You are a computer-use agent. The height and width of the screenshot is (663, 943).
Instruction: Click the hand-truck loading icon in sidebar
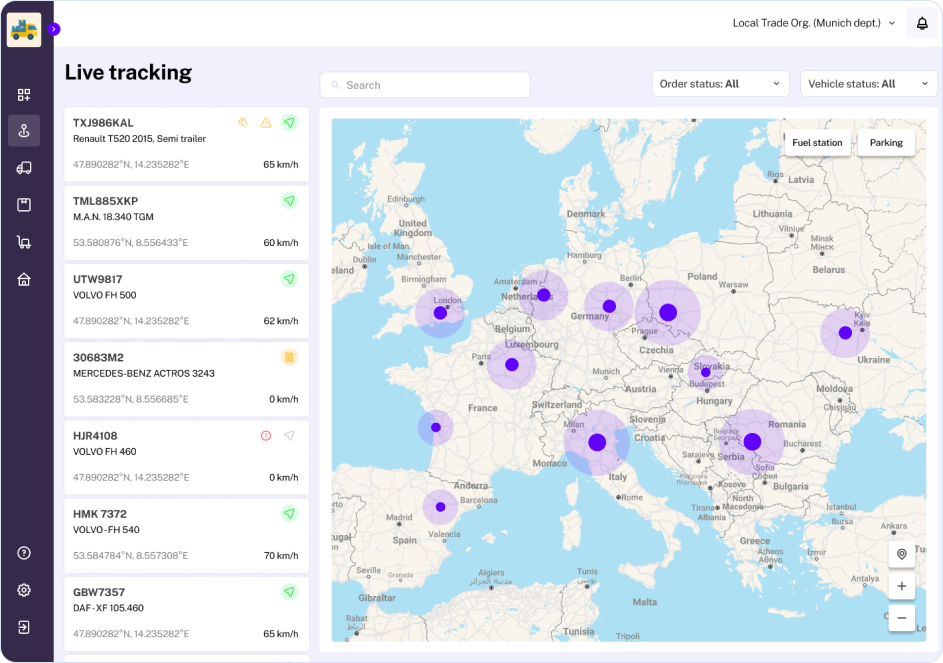tap(24, 241)
